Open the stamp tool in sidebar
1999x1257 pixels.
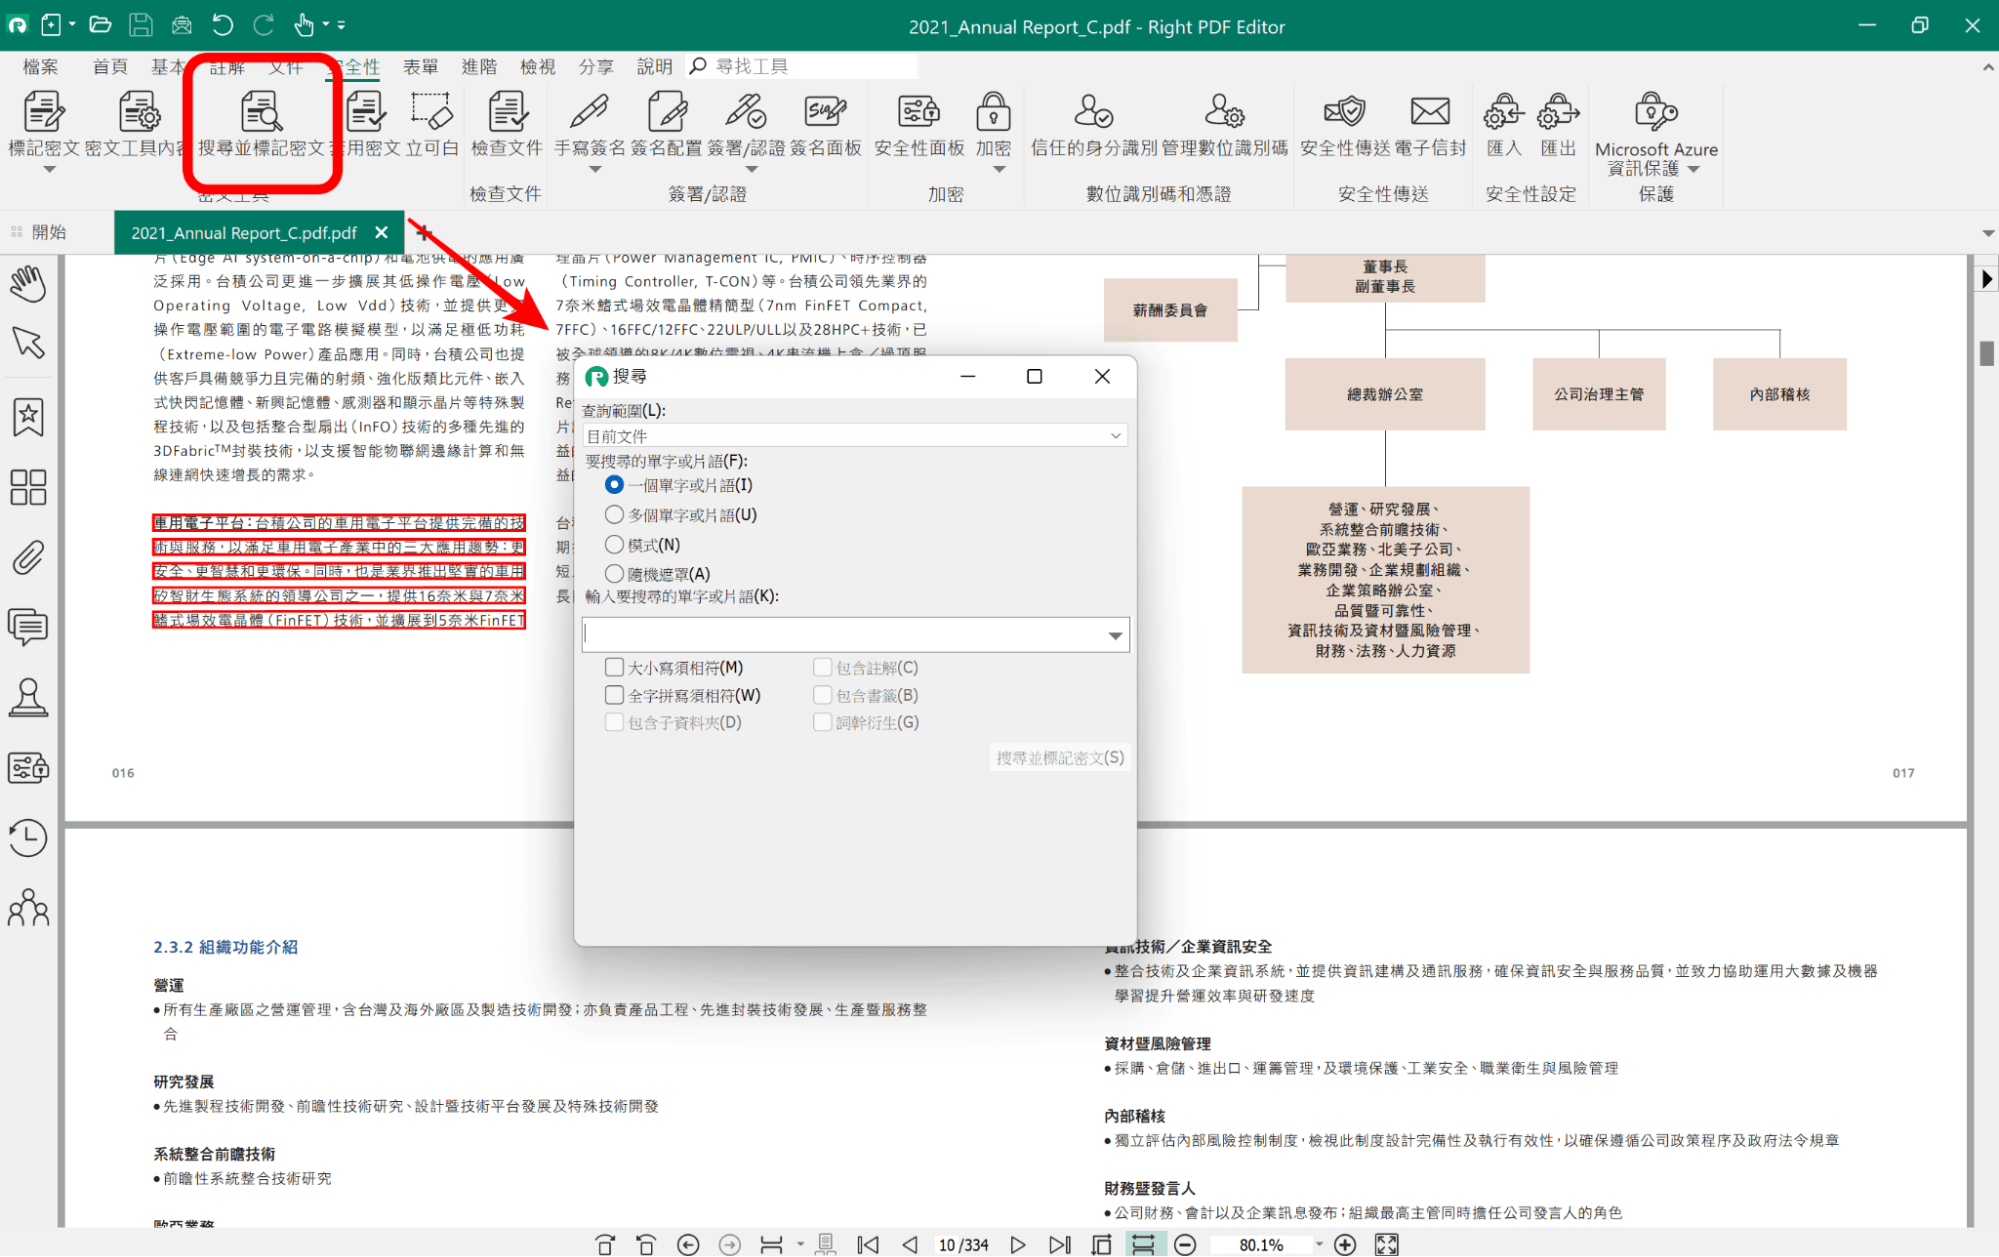click(28, 697)
